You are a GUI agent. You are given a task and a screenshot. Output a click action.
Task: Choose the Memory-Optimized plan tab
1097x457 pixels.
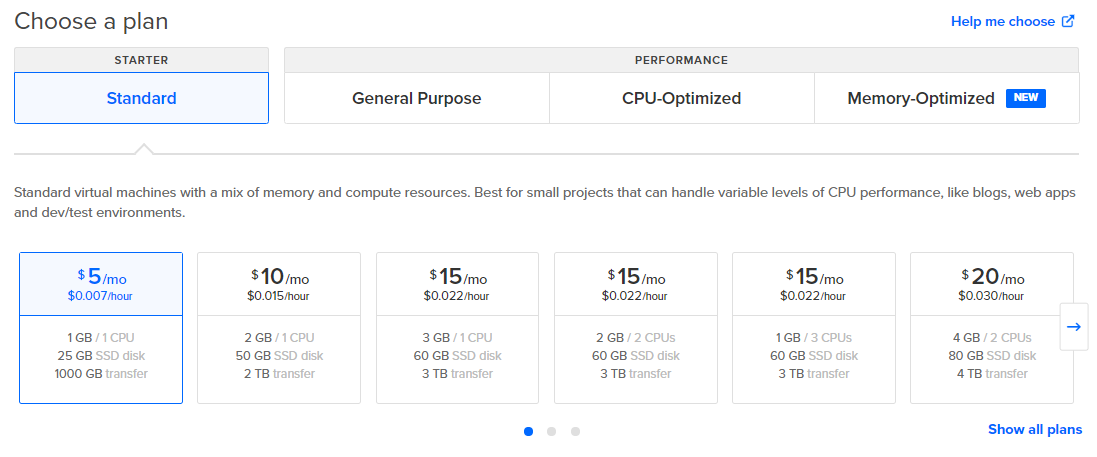tap(920, 98)
